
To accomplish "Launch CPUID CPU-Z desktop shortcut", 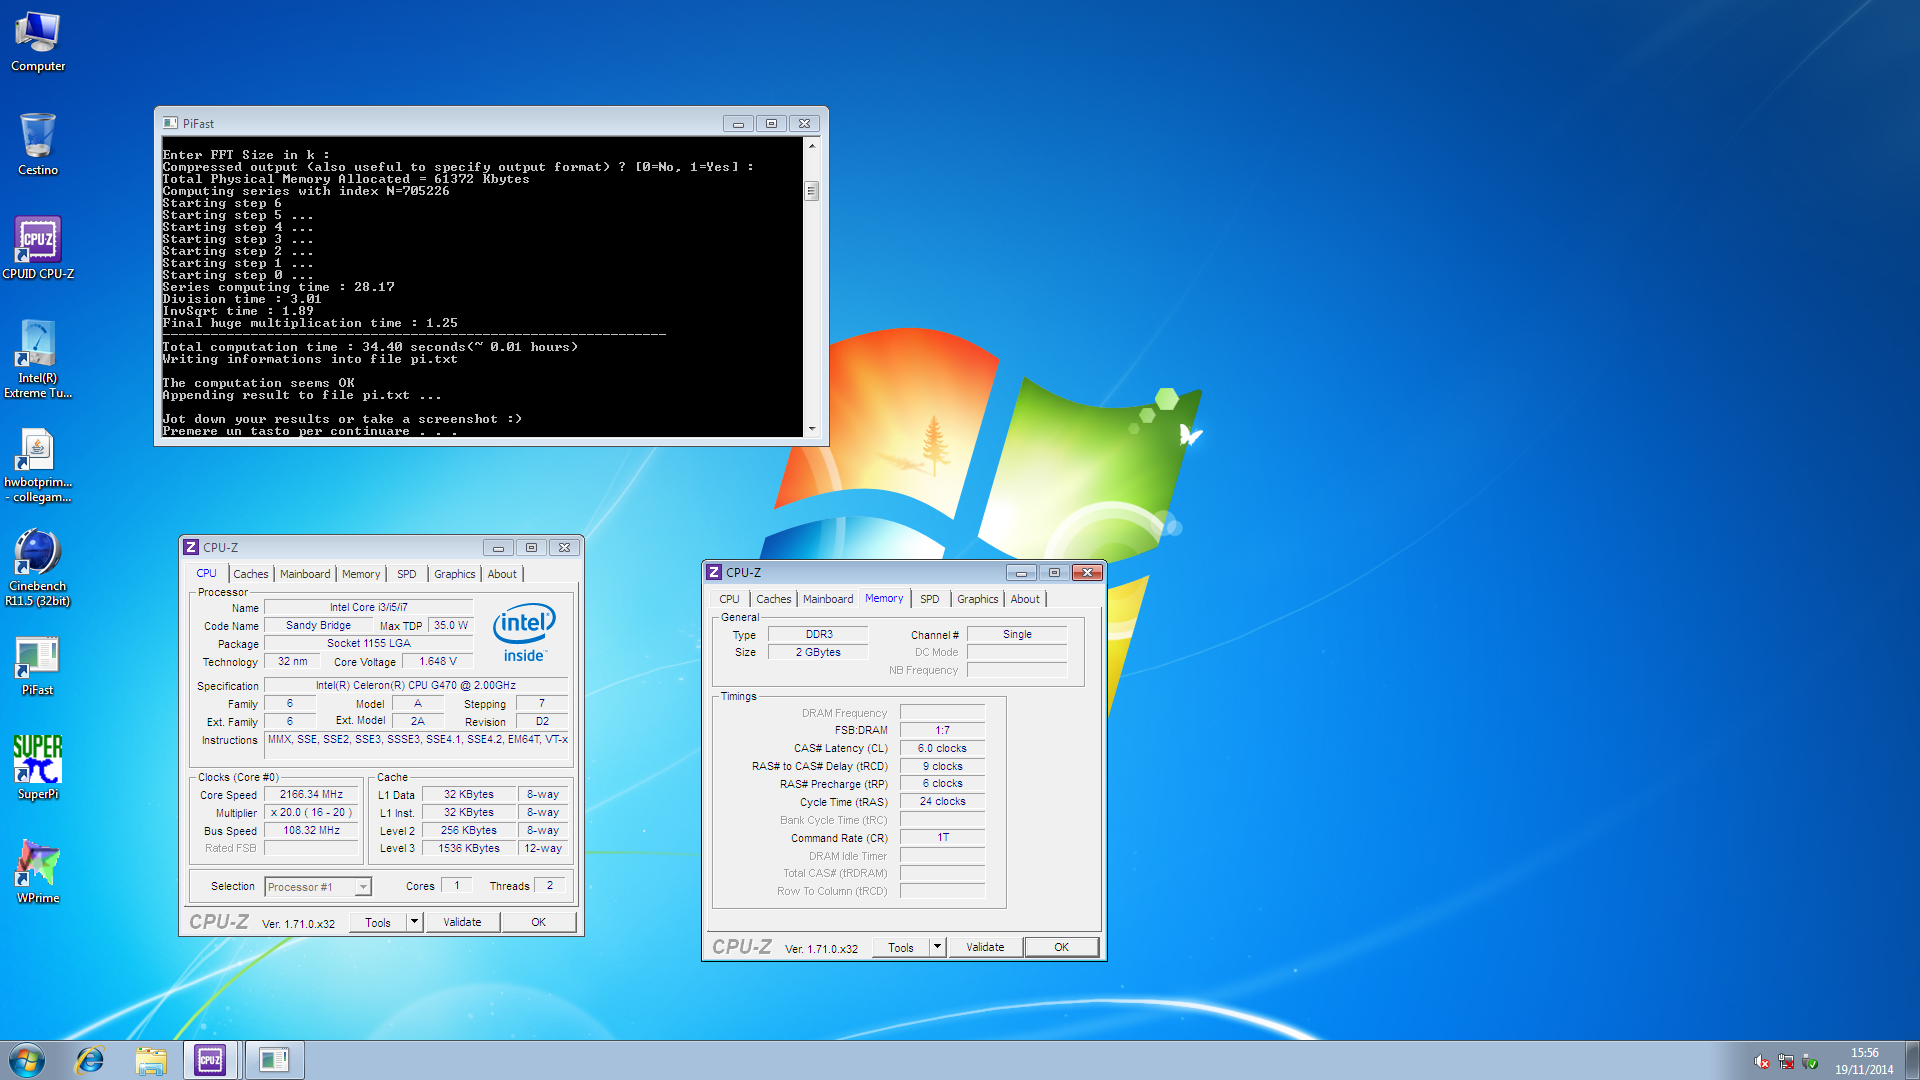I will [38, 248].
